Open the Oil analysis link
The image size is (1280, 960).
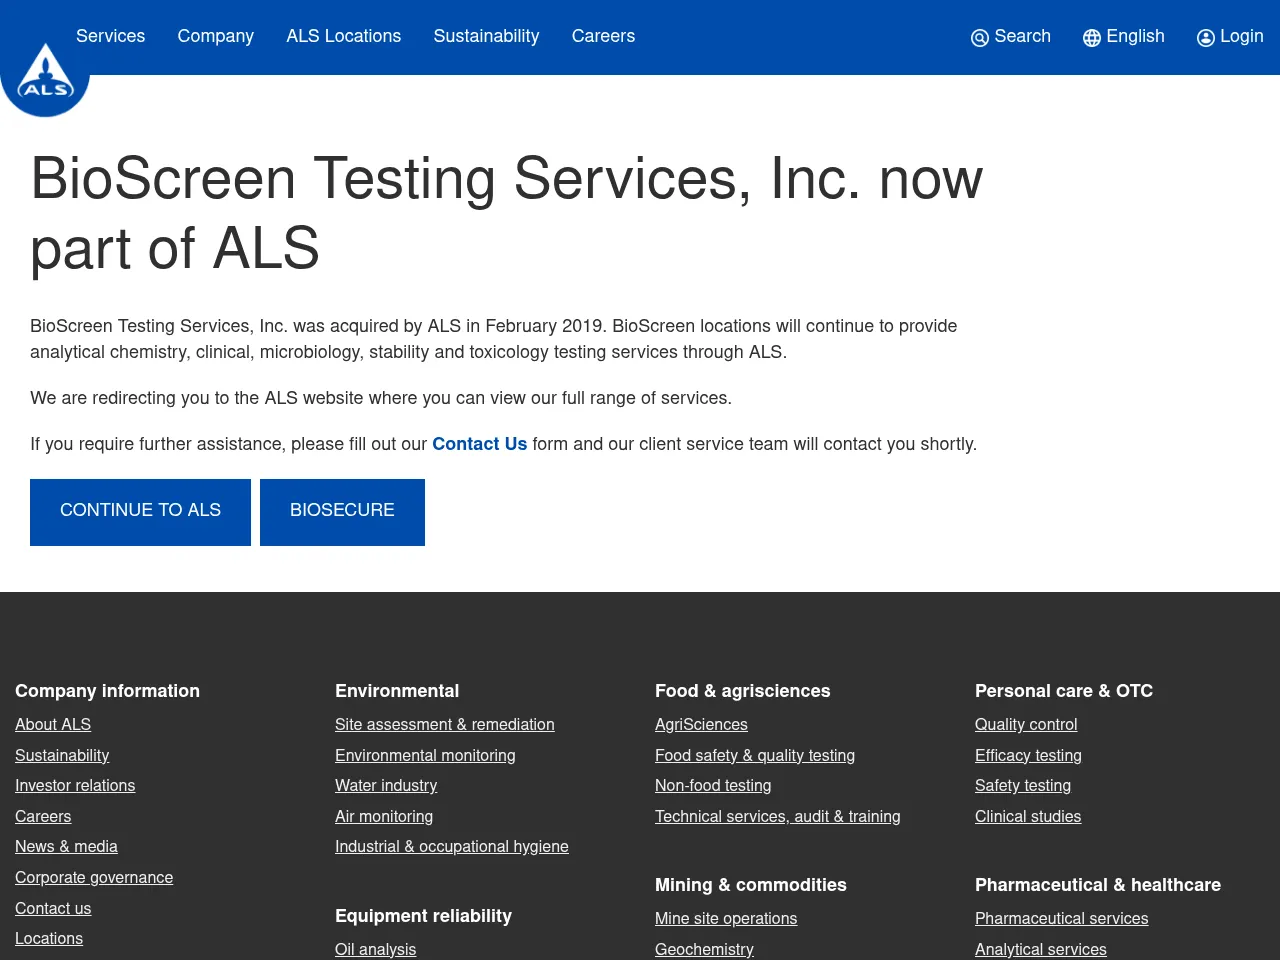click(375, 950)
